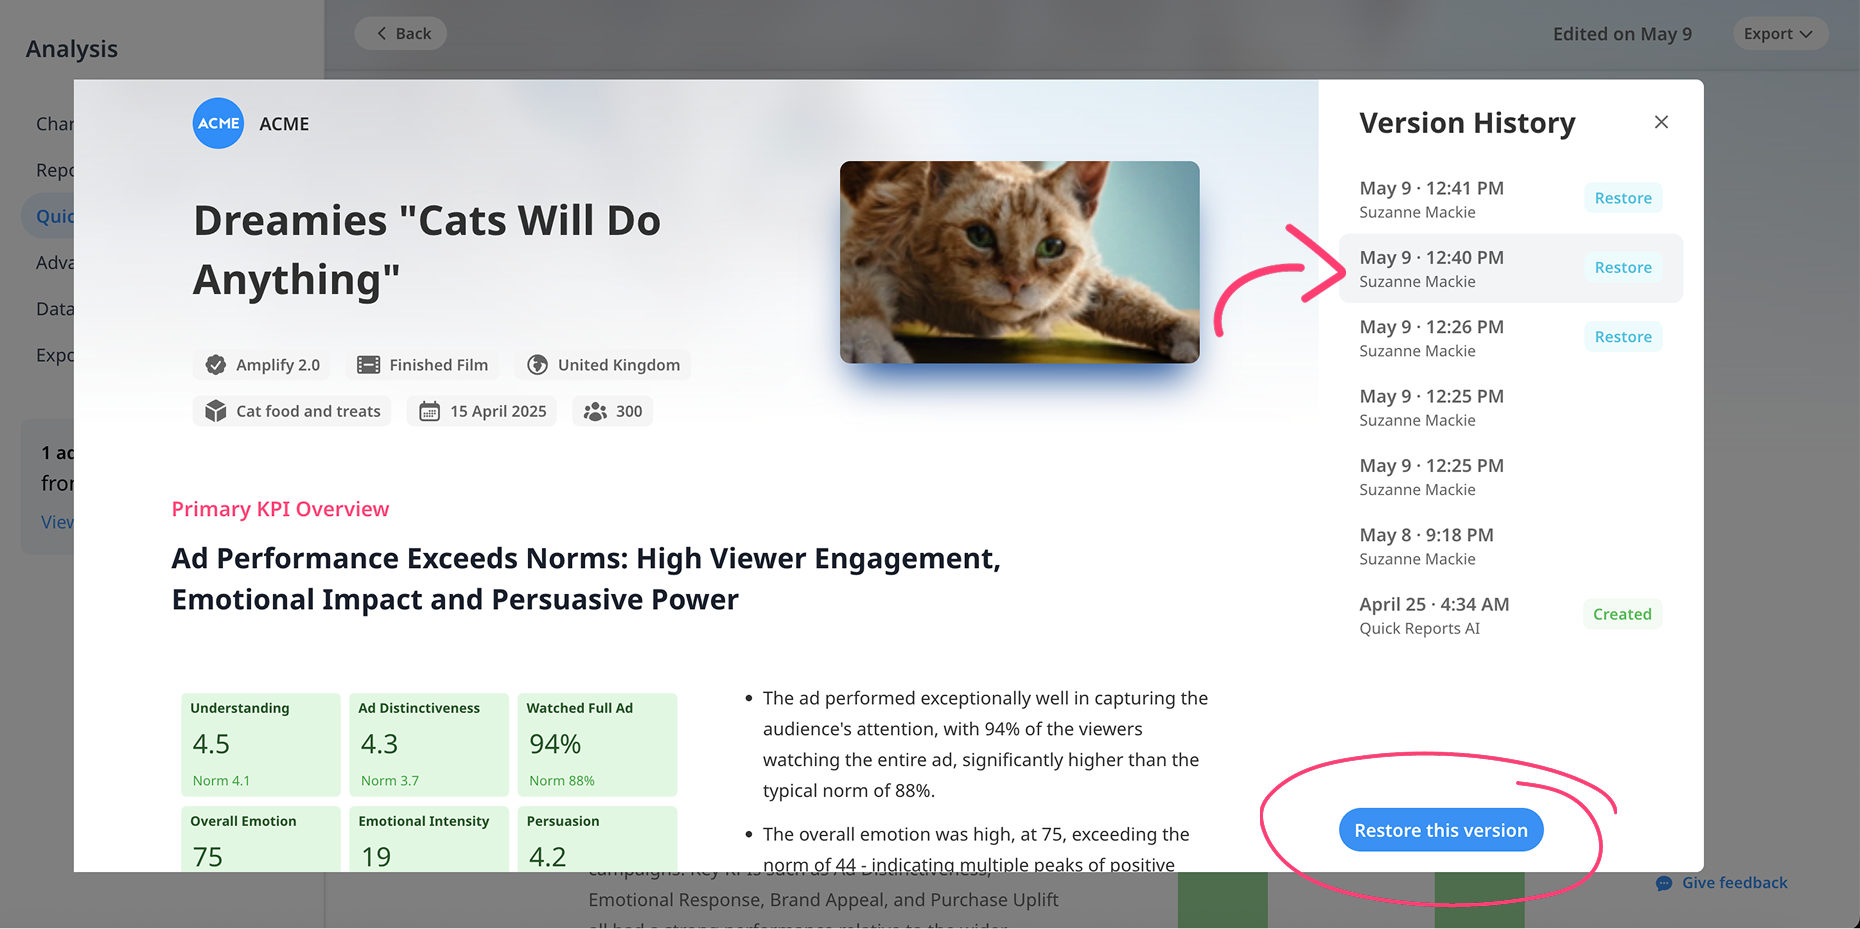This screenshot has width=1860, height=929.
Task: Click the Dreamies "Cats Will Do Anything" title
Action: 427,250
